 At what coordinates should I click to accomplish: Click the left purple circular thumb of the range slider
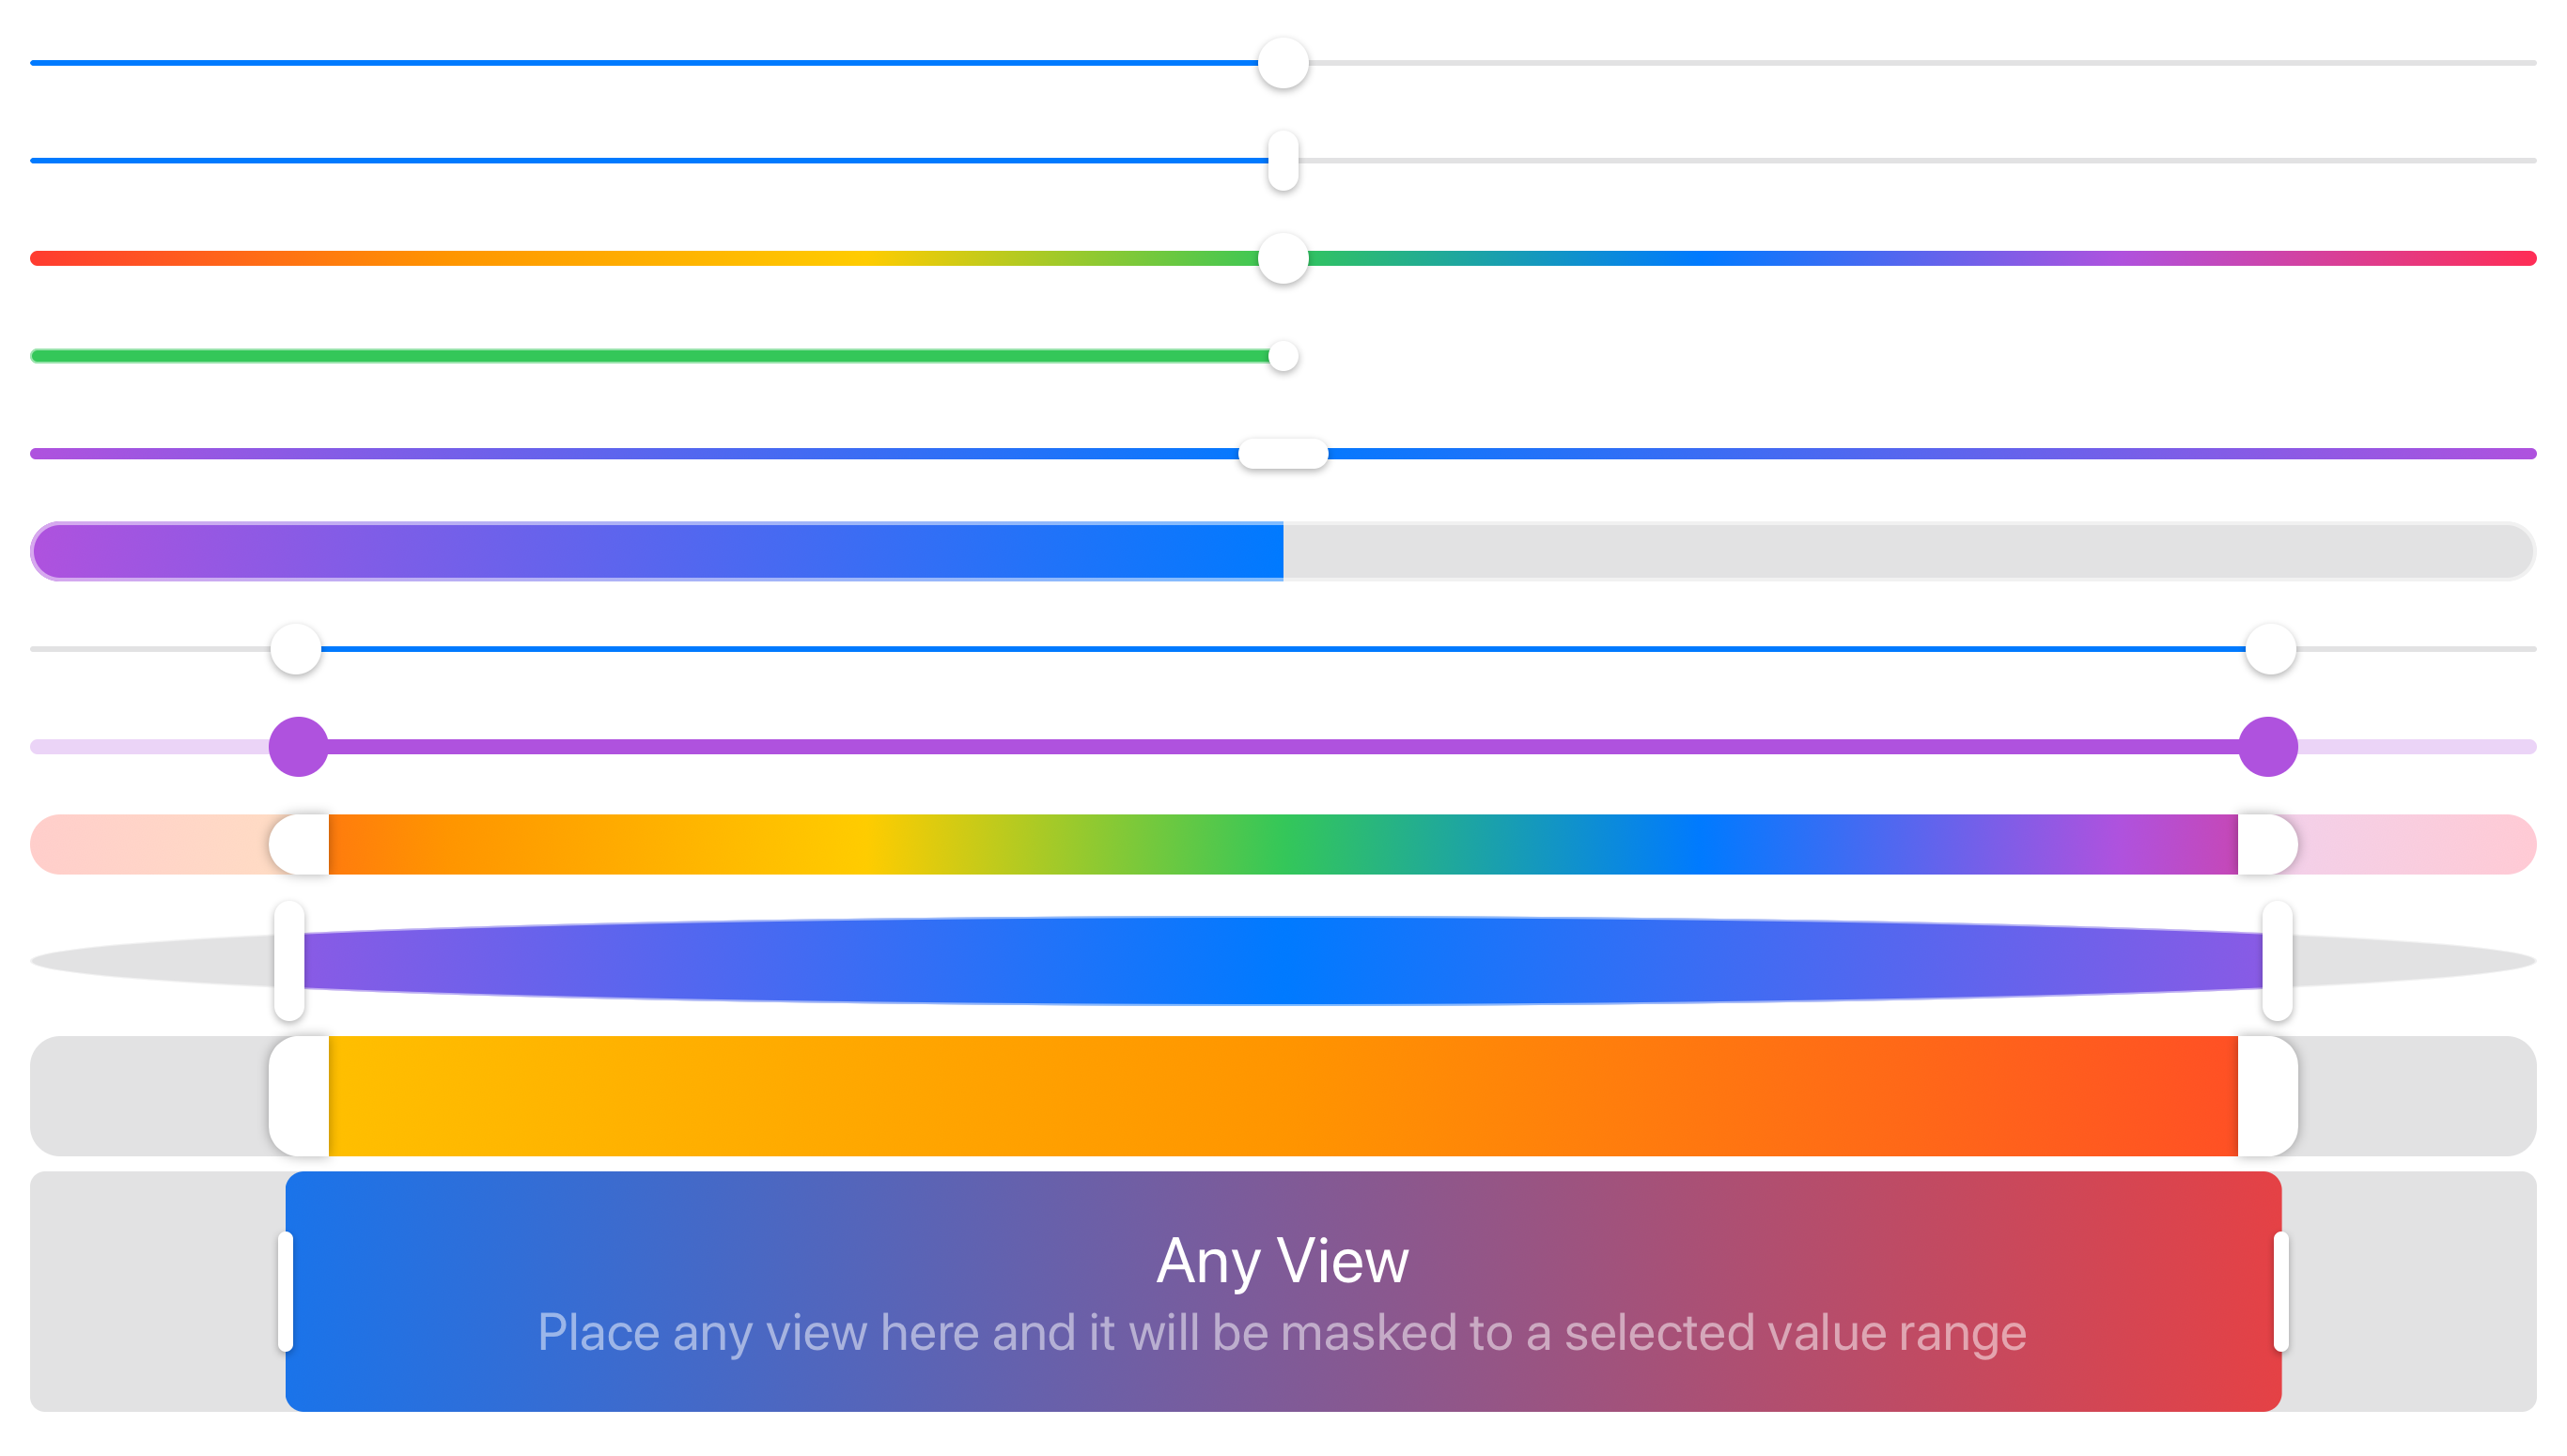(x=299, y=747)
